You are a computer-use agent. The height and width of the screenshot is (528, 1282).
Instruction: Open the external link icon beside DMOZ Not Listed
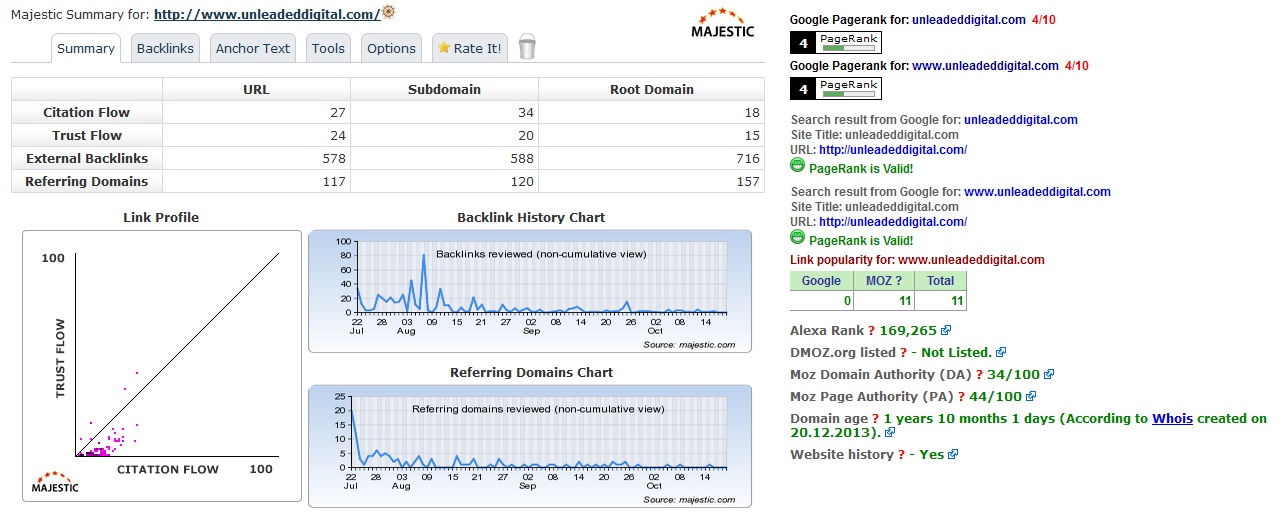pyautogui.click(x=1001, y=352)
